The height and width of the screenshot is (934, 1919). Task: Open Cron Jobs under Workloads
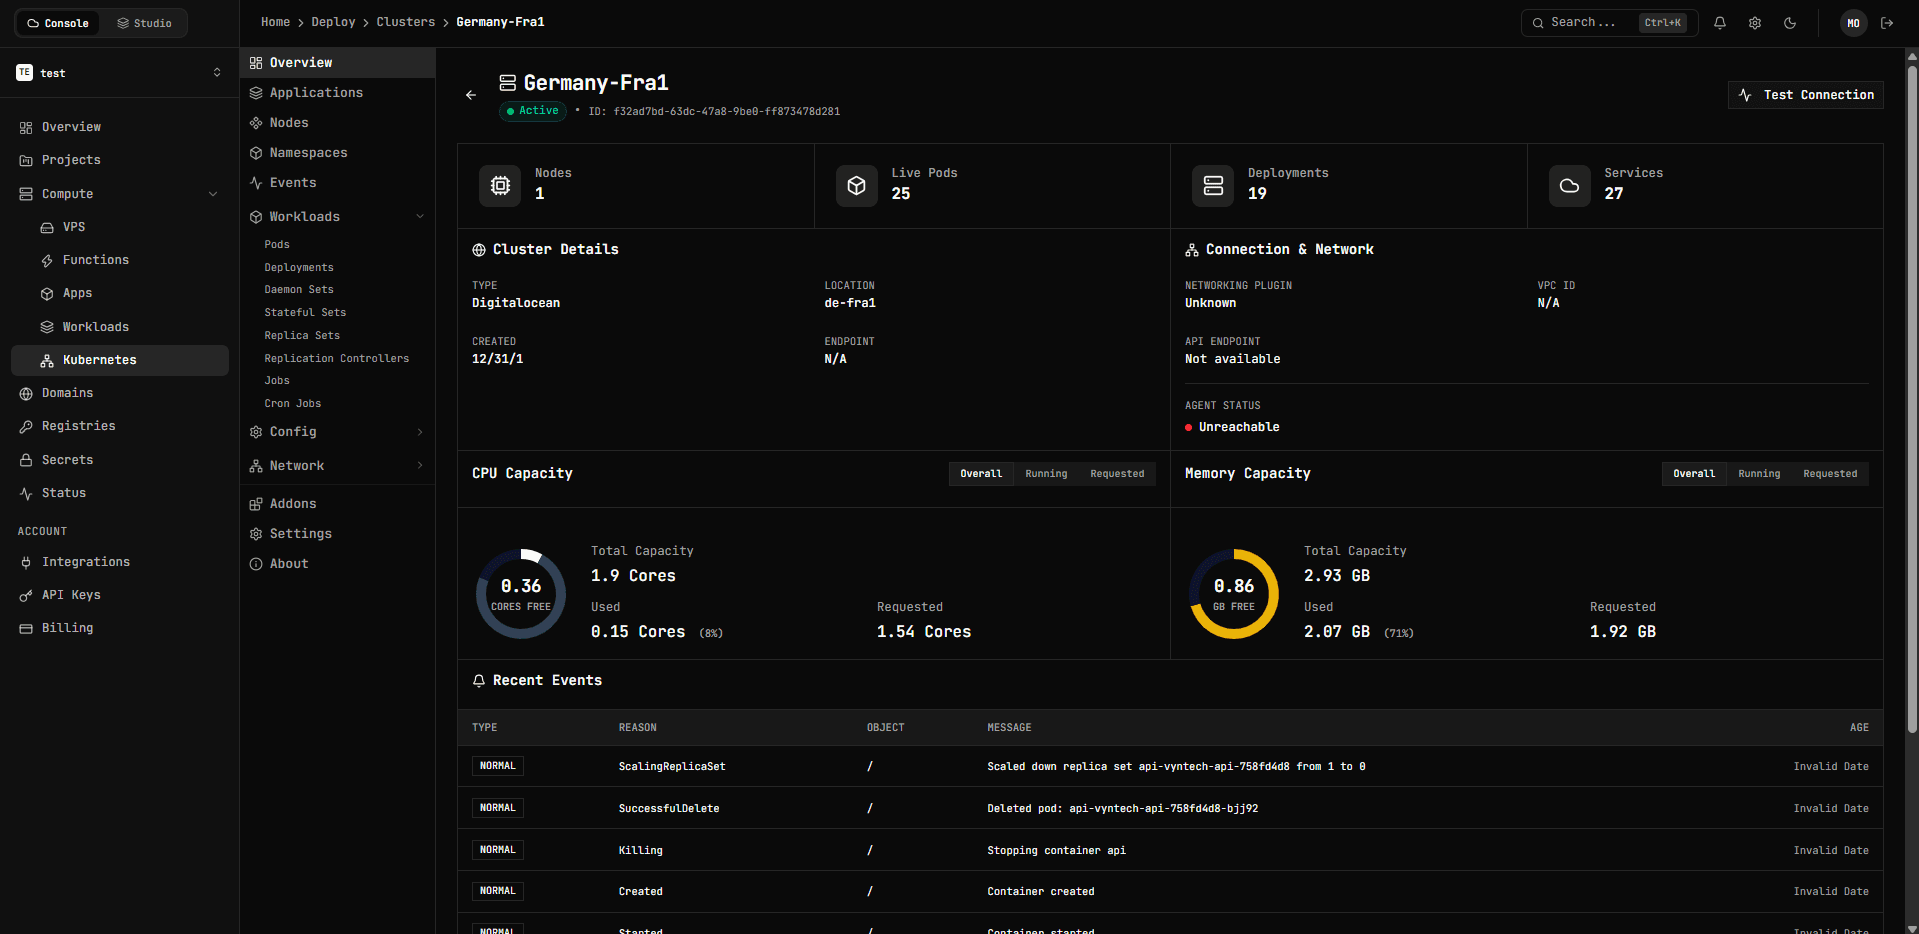pyautogui.click(x=293, y=404)
